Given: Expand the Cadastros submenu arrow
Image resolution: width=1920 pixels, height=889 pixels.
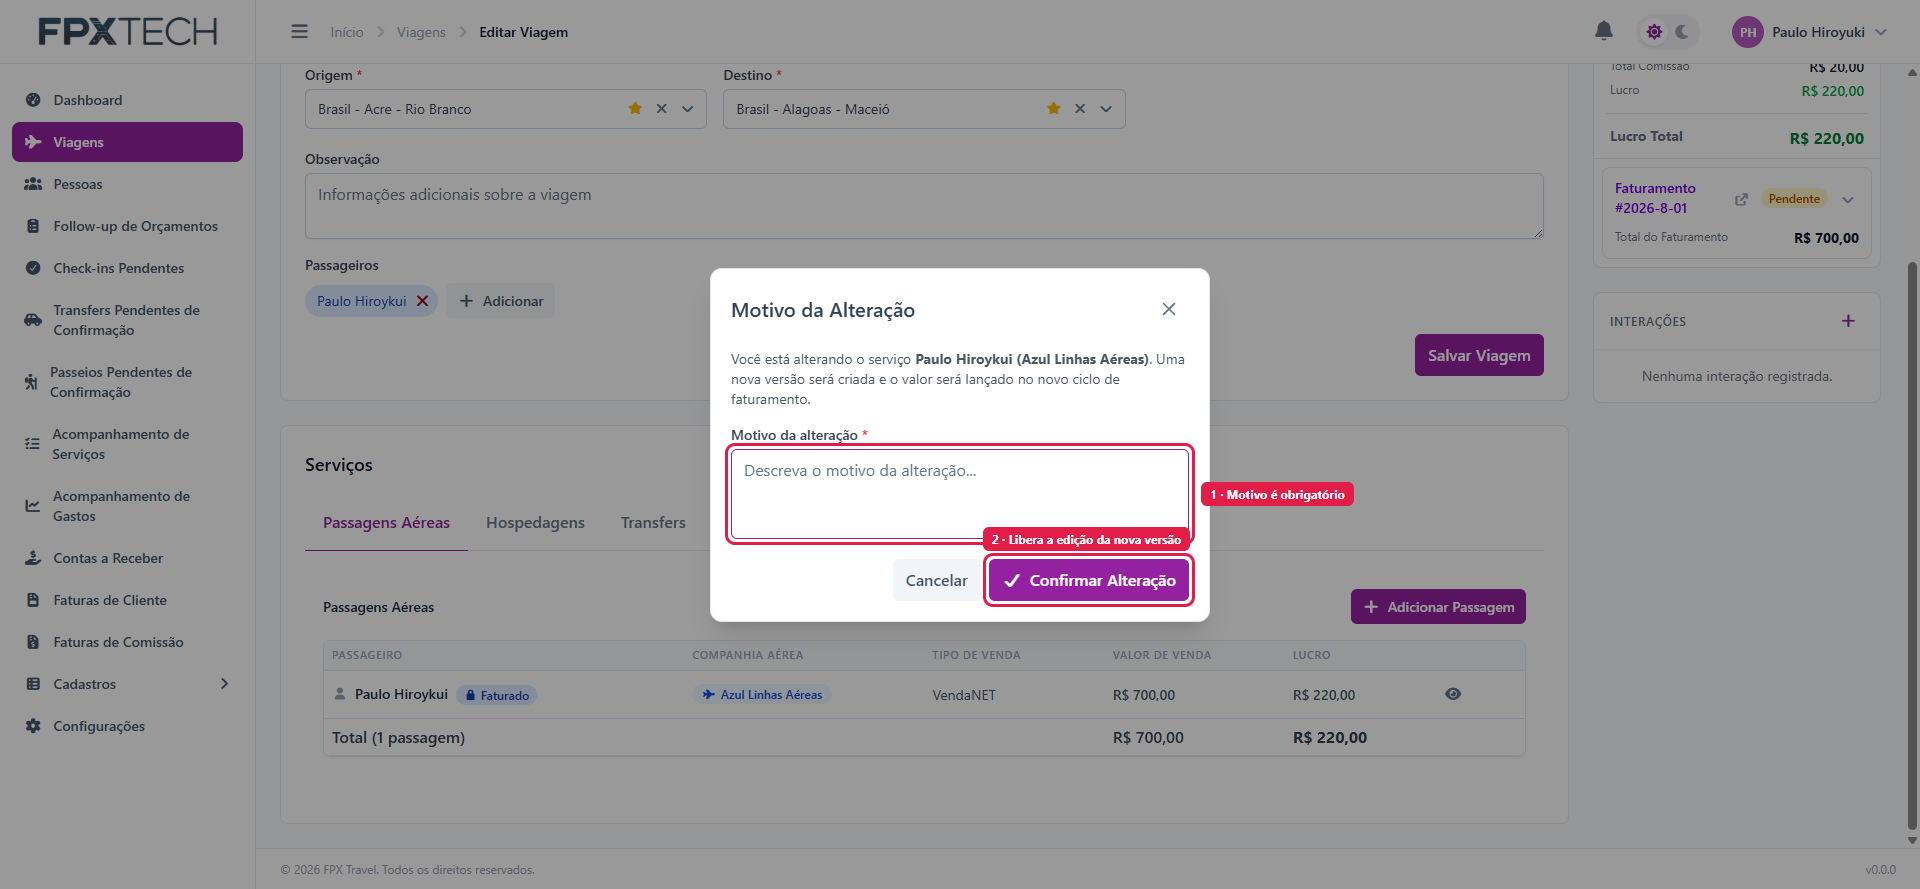Looking at the screenshot, I should point(224,684).
